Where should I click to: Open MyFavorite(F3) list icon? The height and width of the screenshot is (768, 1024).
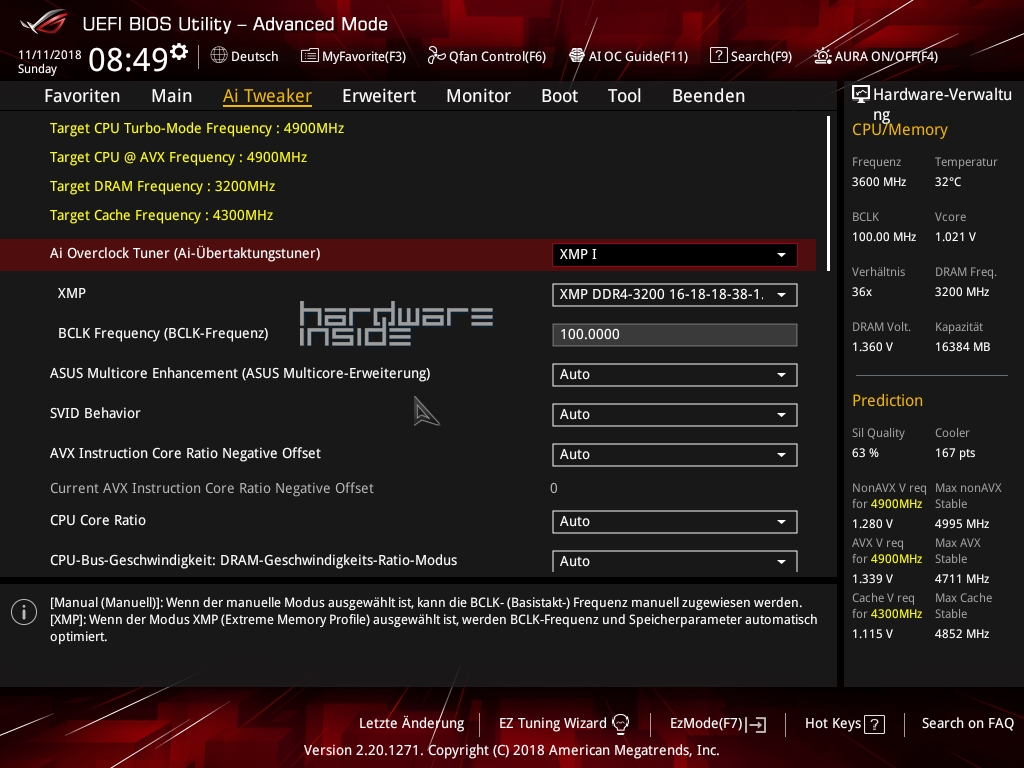pos(310,56)
